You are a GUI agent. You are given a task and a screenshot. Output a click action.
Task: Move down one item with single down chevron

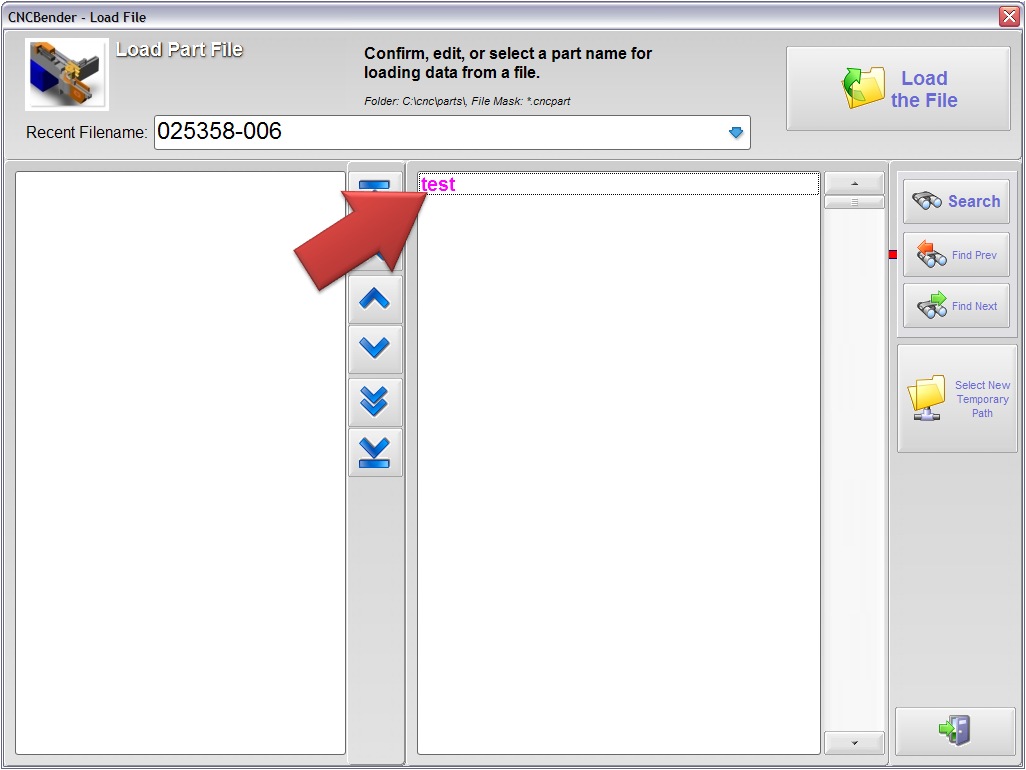(x=375, y=349)
